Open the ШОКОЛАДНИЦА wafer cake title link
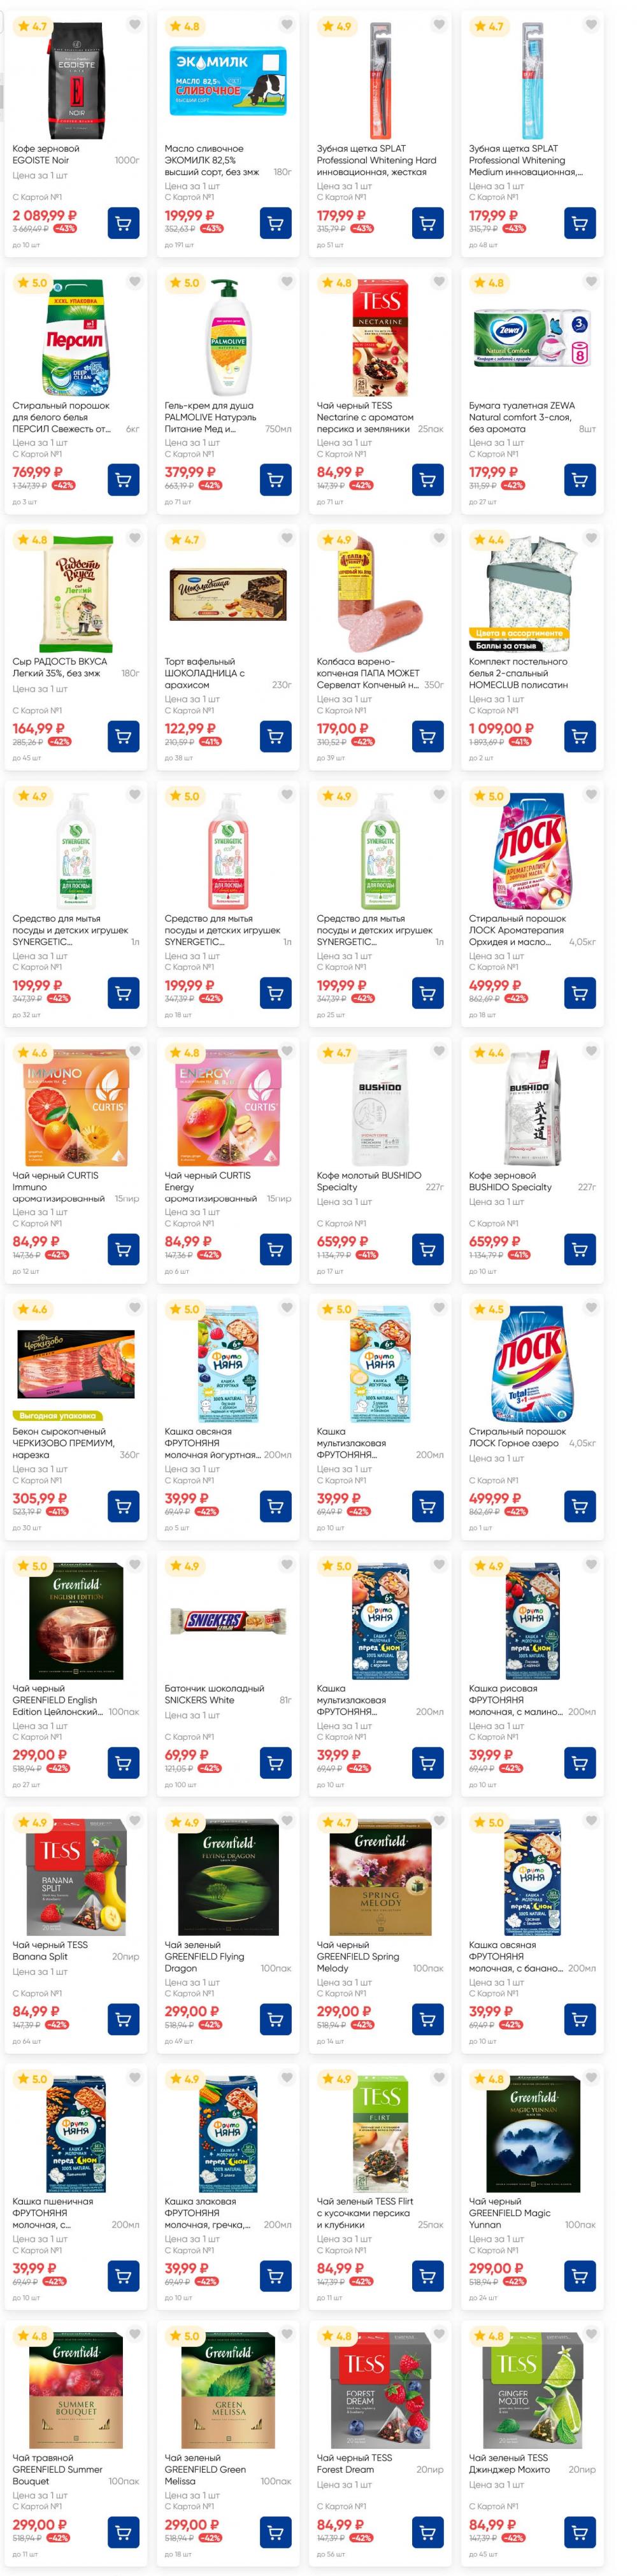This screenshot has width=637, height=2576. click(x=205, y=673)
